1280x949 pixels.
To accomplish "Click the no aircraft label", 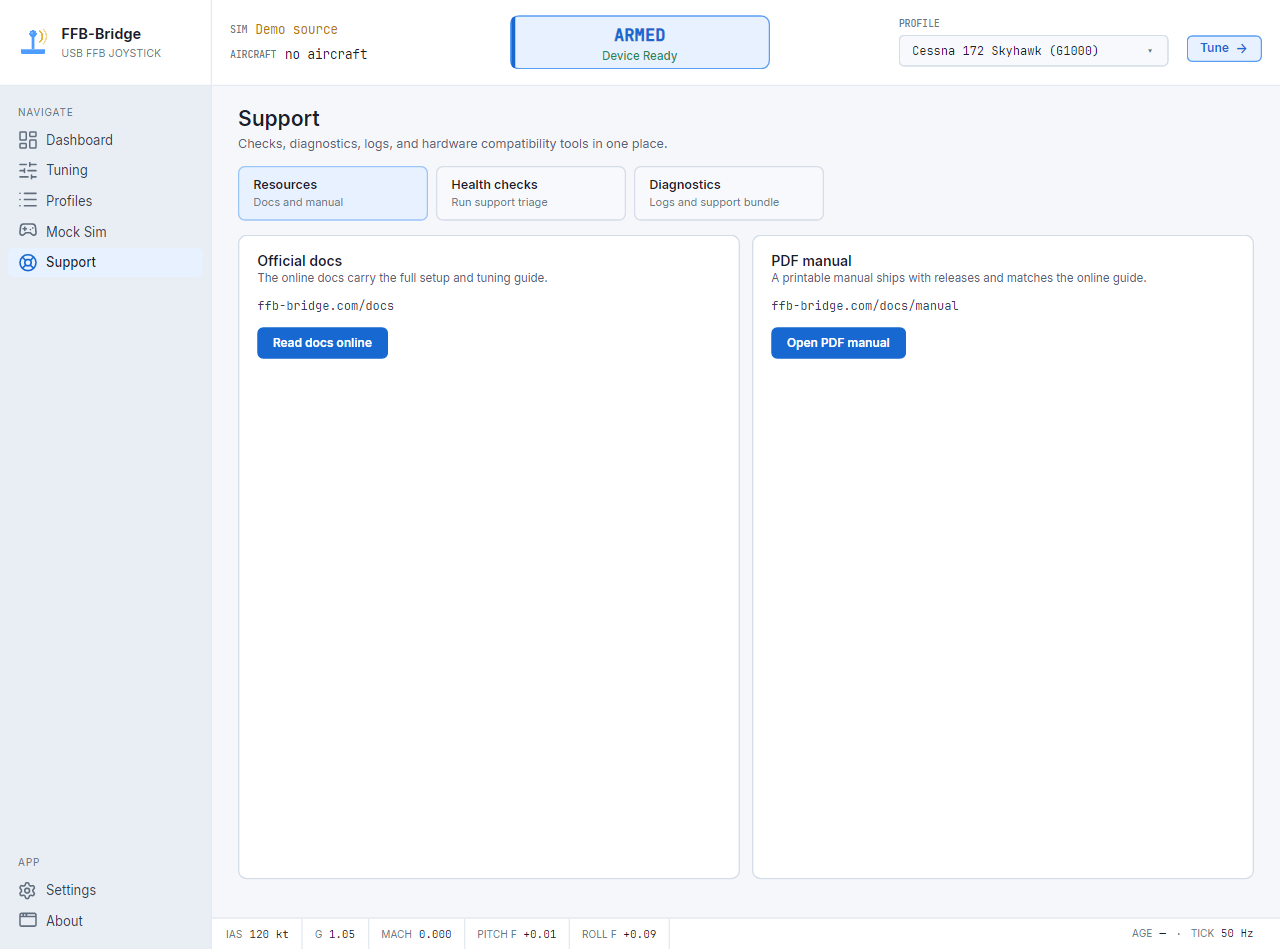I will click(326, 54).
